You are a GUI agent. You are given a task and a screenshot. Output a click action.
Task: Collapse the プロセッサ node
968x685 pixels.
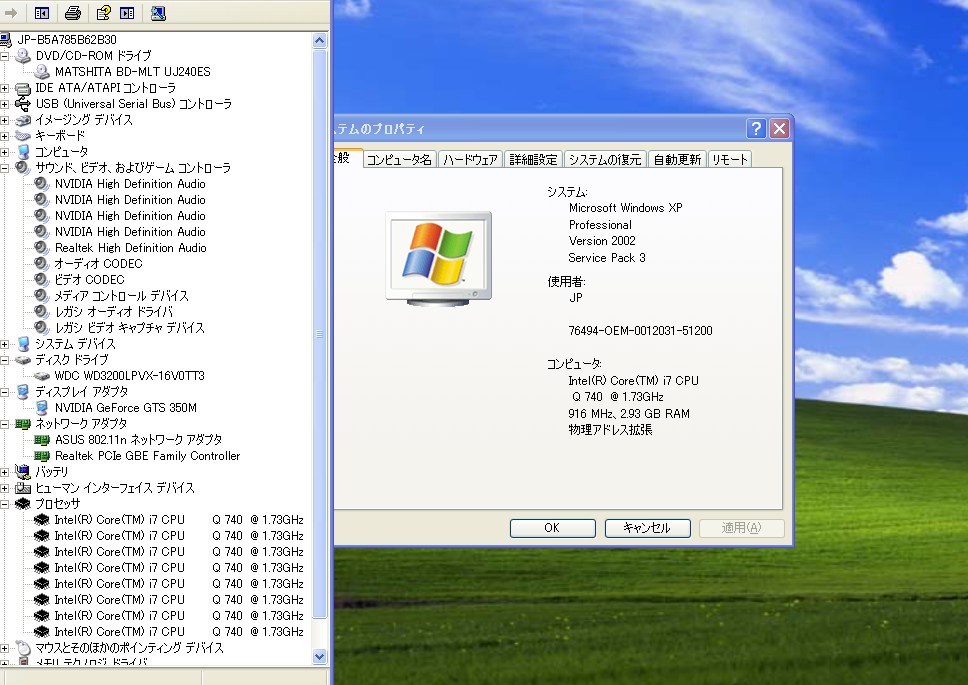[4, 504]
